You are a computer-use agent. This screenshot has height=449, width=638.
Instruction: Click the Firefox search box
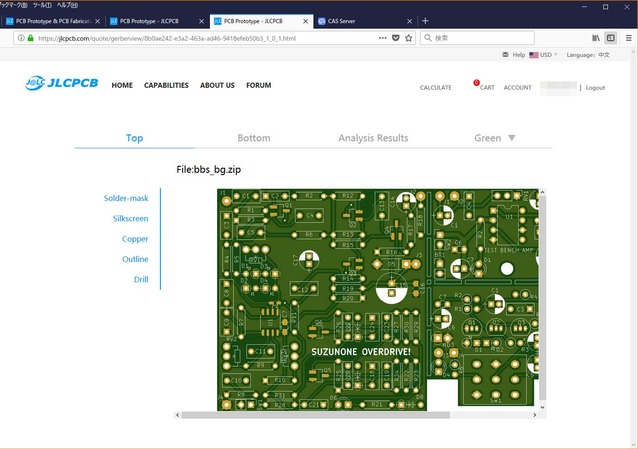477,38
